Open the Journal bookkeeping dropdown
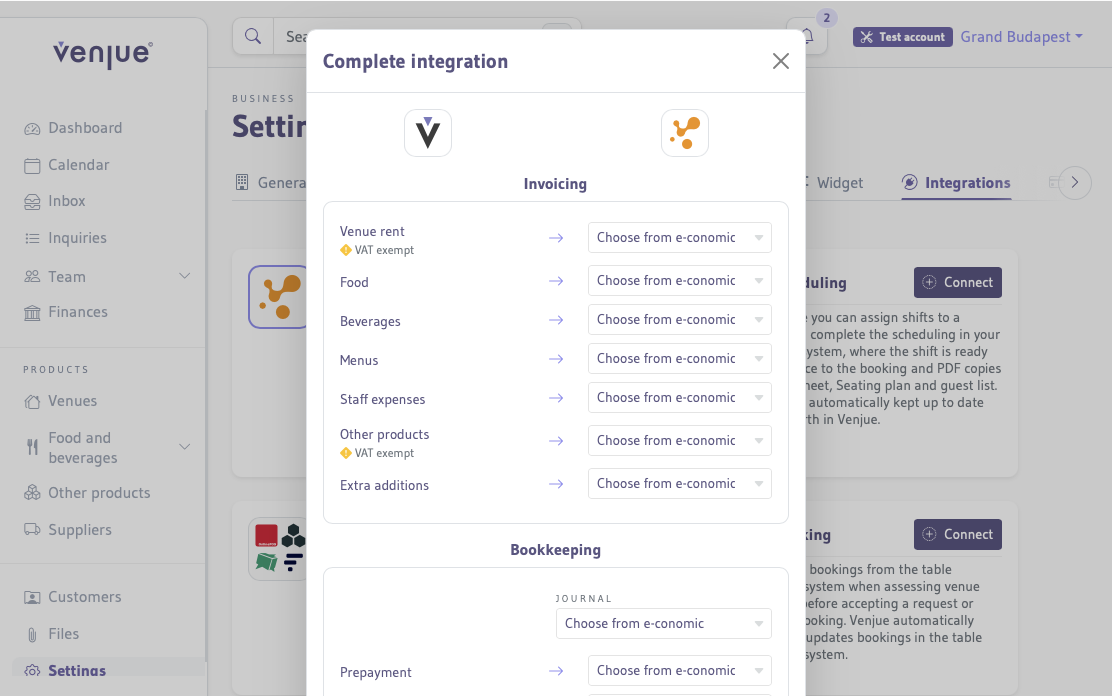 (x=663, y=623)
